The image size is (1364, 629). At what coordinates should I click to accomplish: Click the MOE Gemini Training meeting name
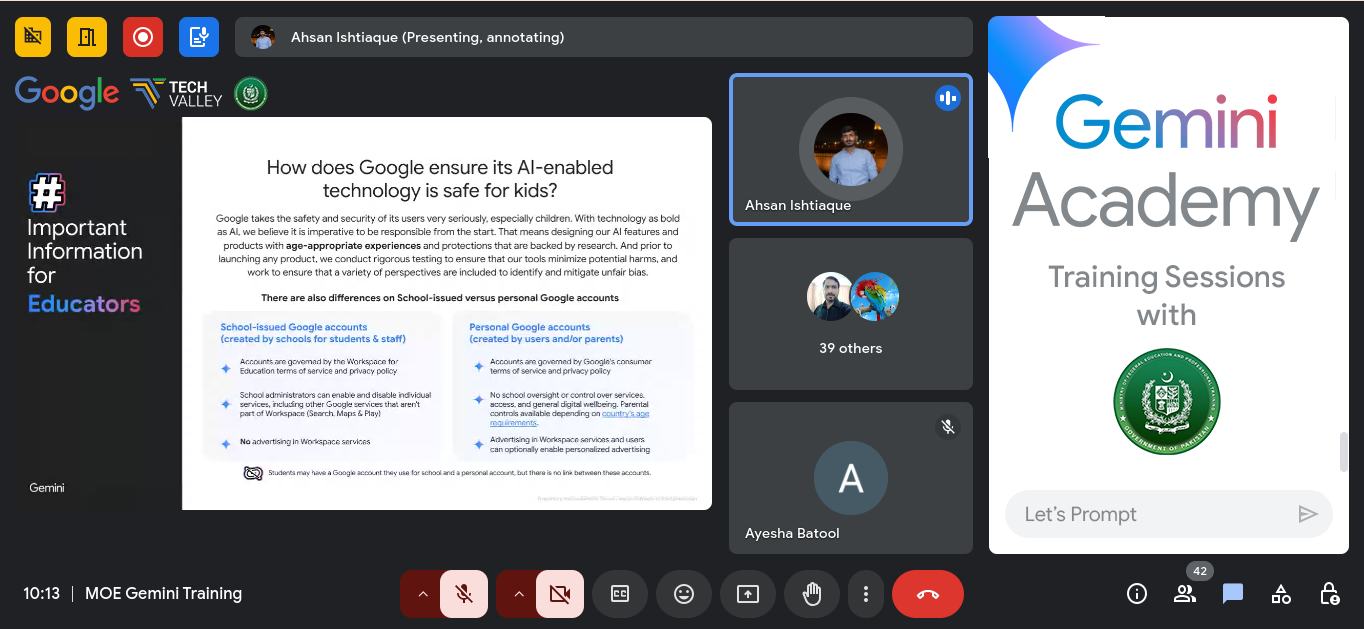(x=163, y=594)
